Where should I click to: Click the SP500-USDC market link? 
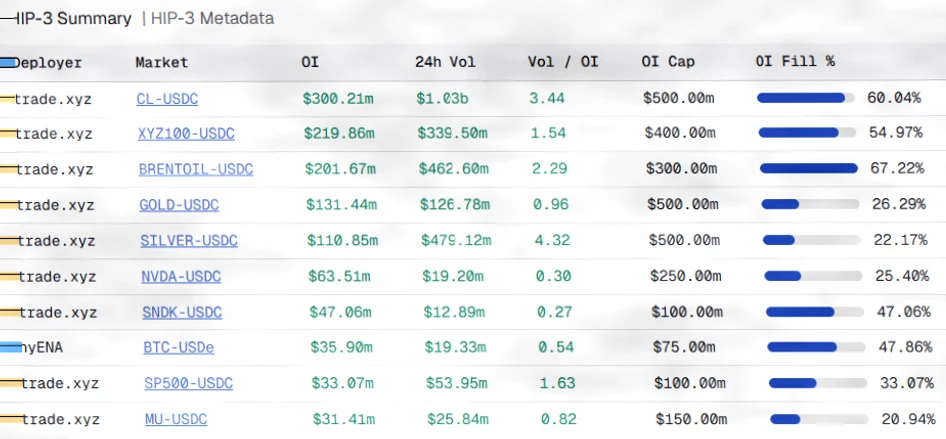188,384
